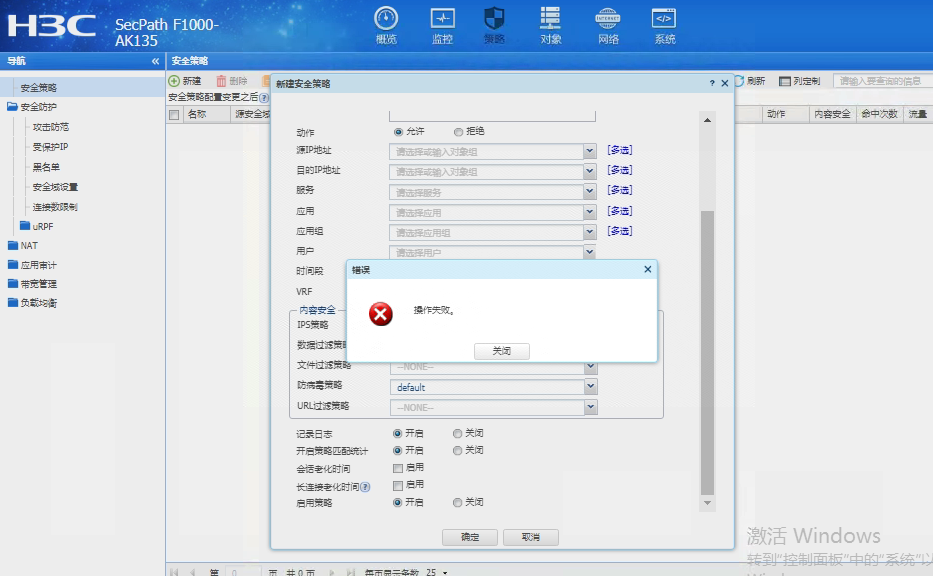This screenshot has height=576, width=933.
Task: Click the 删除 trash icon
Action: (x=221, y=81)
